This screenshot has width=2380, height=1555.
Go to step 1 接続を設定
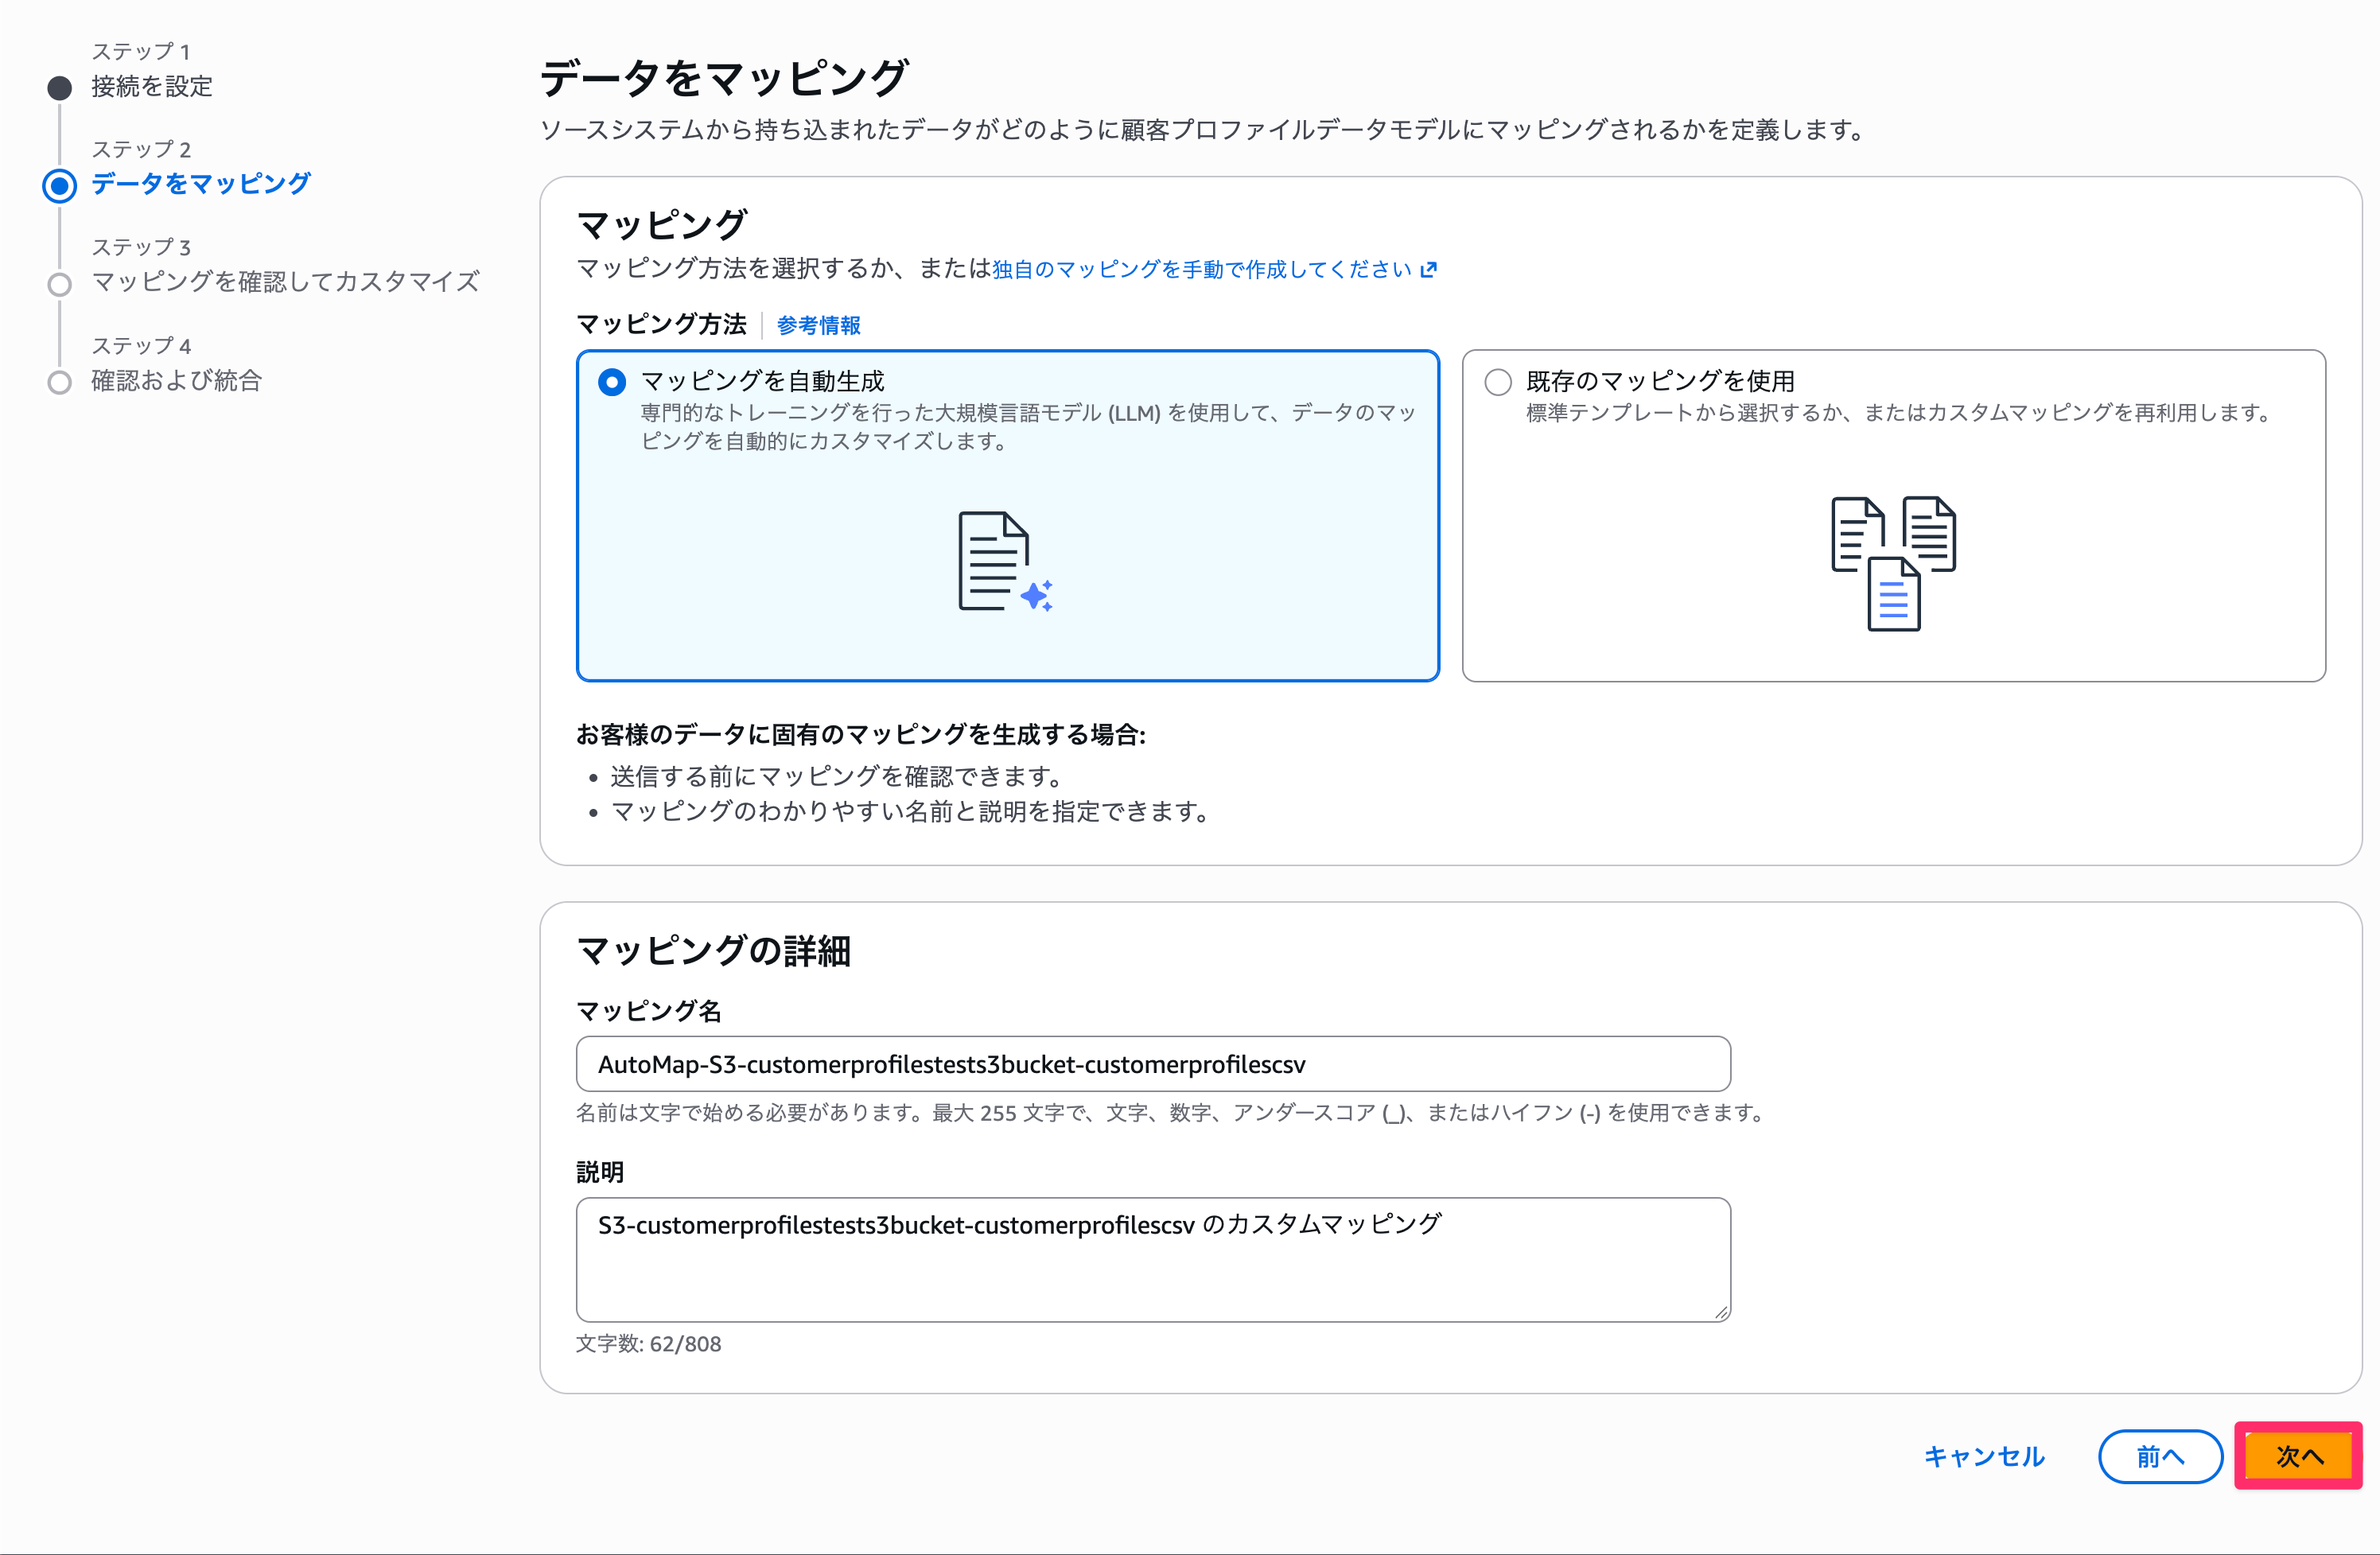tap(152, 87)
